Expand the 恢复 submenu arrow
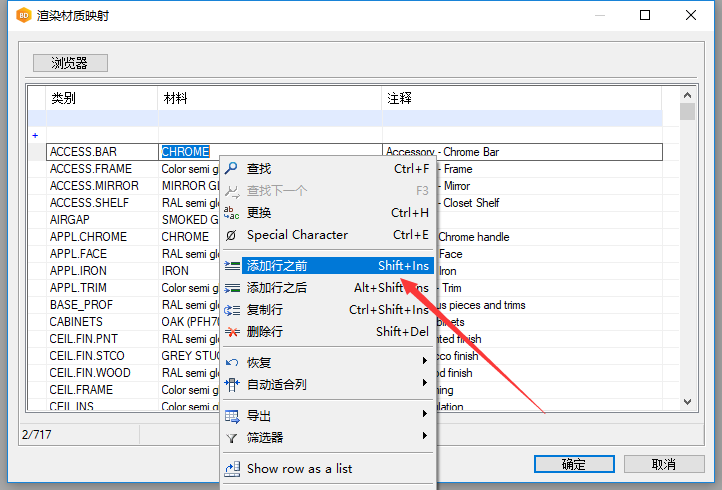 tap(425, 361)
